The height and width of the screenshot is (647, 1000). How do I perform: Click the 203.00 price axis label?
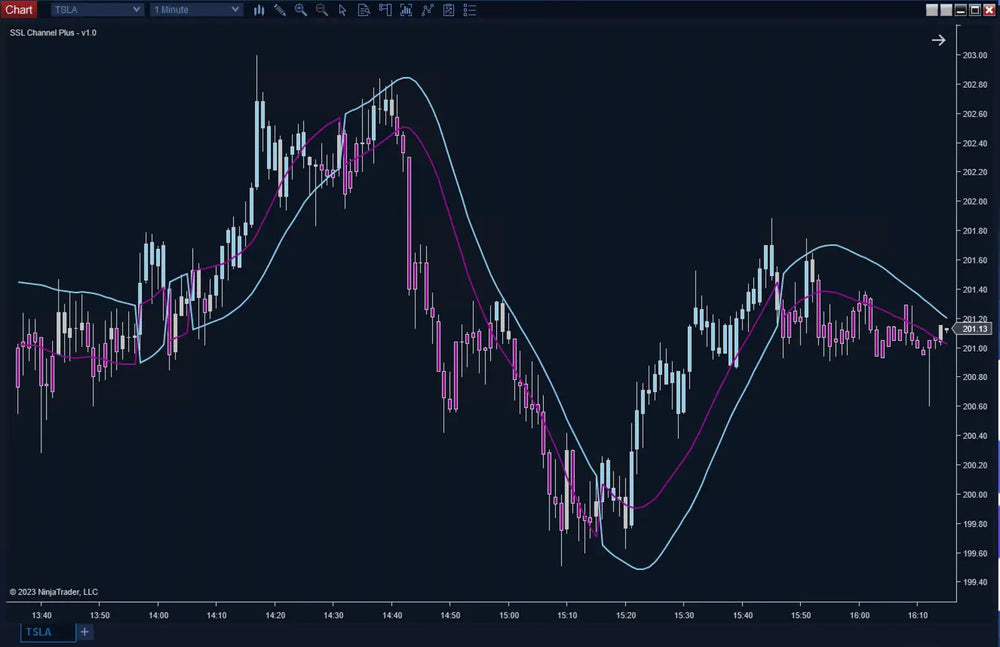point(975,55)
